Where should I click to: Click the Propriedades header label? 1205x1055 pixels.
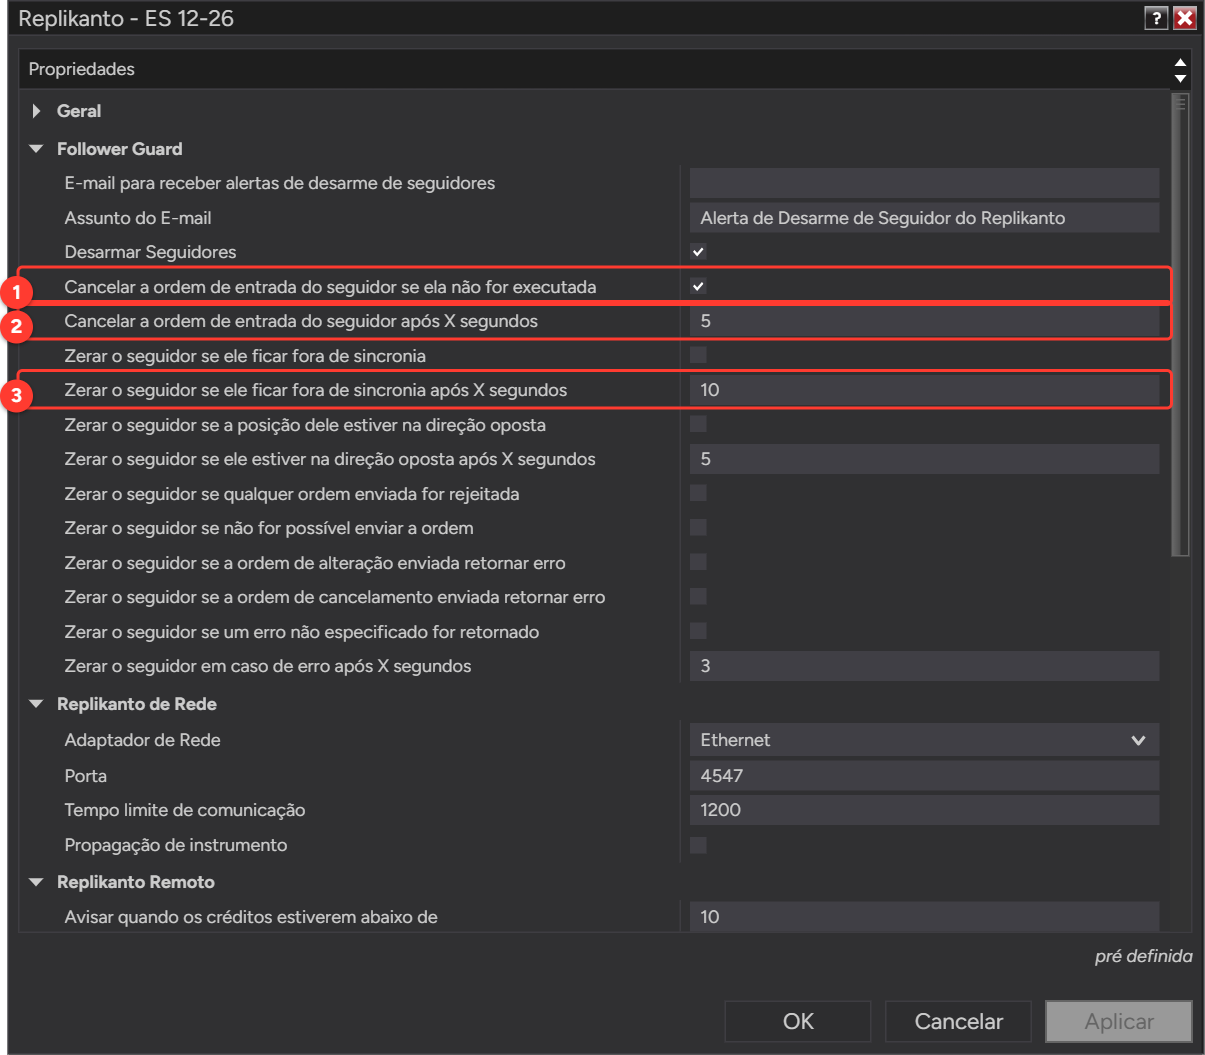point(81,69)
